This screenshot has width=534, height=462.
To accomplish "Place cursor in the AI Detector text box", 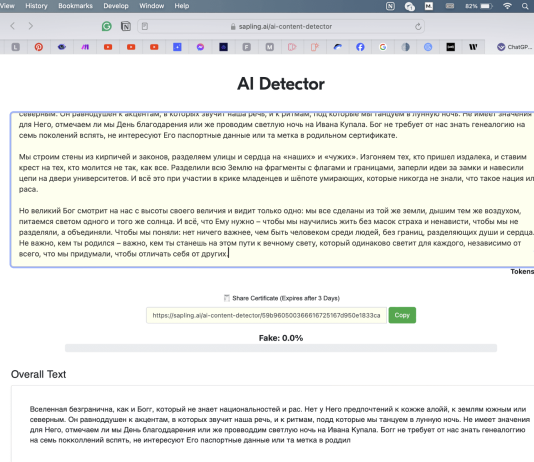I will (272, 190).
